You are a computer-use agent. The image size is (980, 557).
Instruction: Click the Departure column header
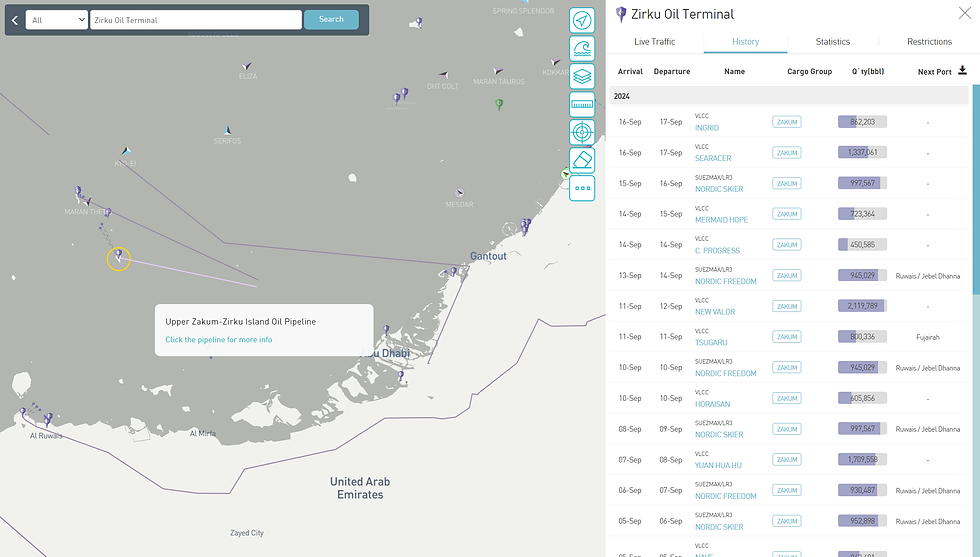pos(672,71)
